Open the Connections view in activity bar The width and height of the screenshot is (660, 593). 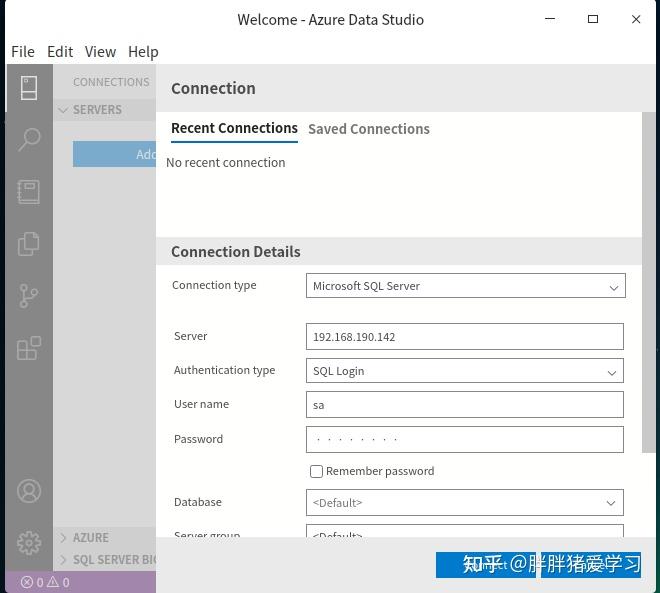pyautogui.click(x=29, y=88)
